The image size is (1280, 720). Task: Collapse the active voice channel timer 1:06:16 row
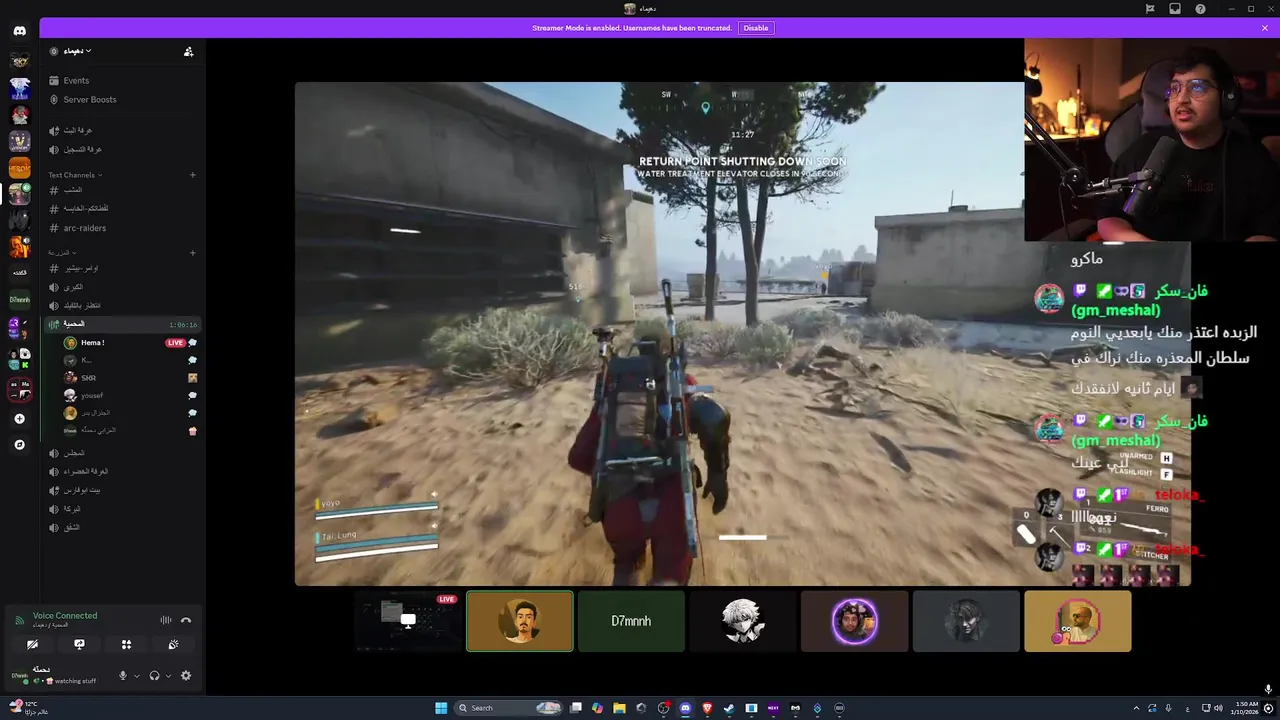121,324
